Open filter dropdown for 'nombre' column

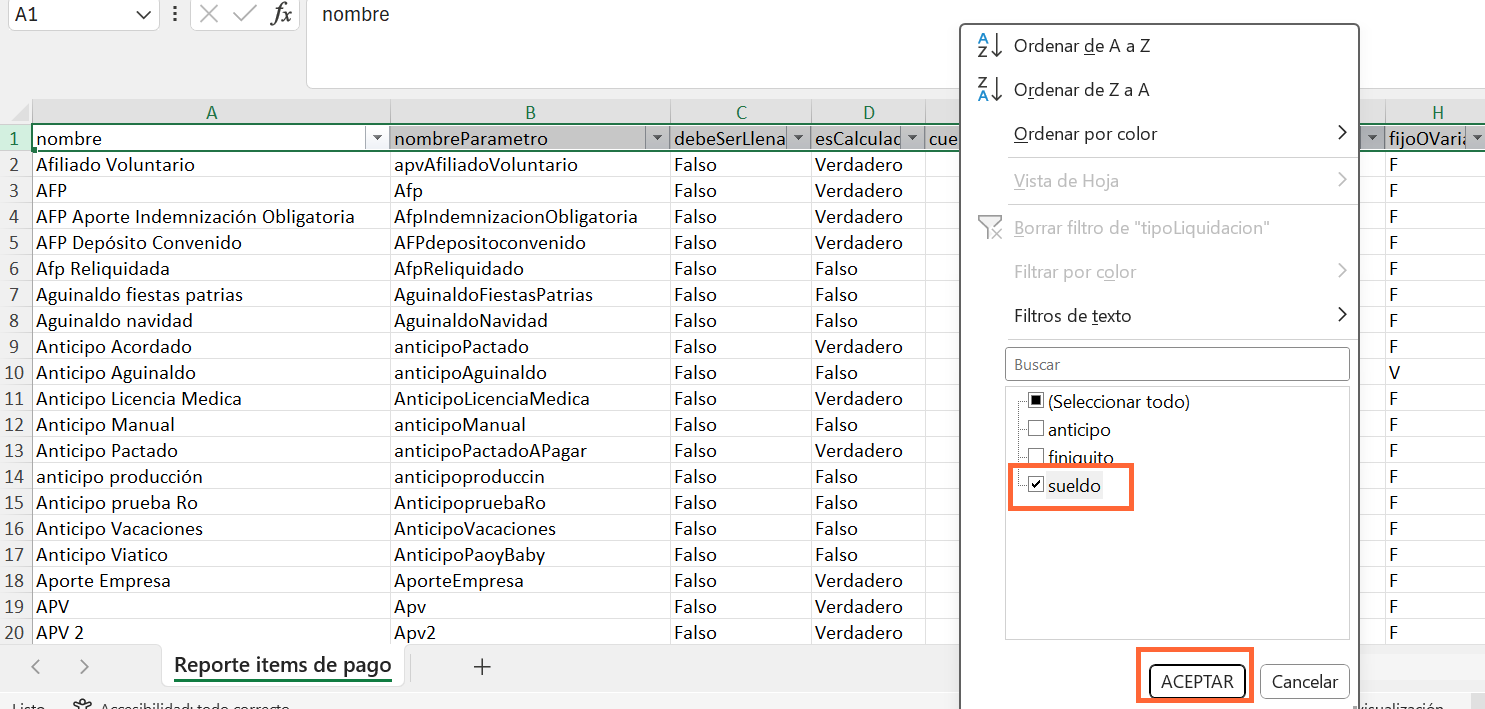point(377,138)
